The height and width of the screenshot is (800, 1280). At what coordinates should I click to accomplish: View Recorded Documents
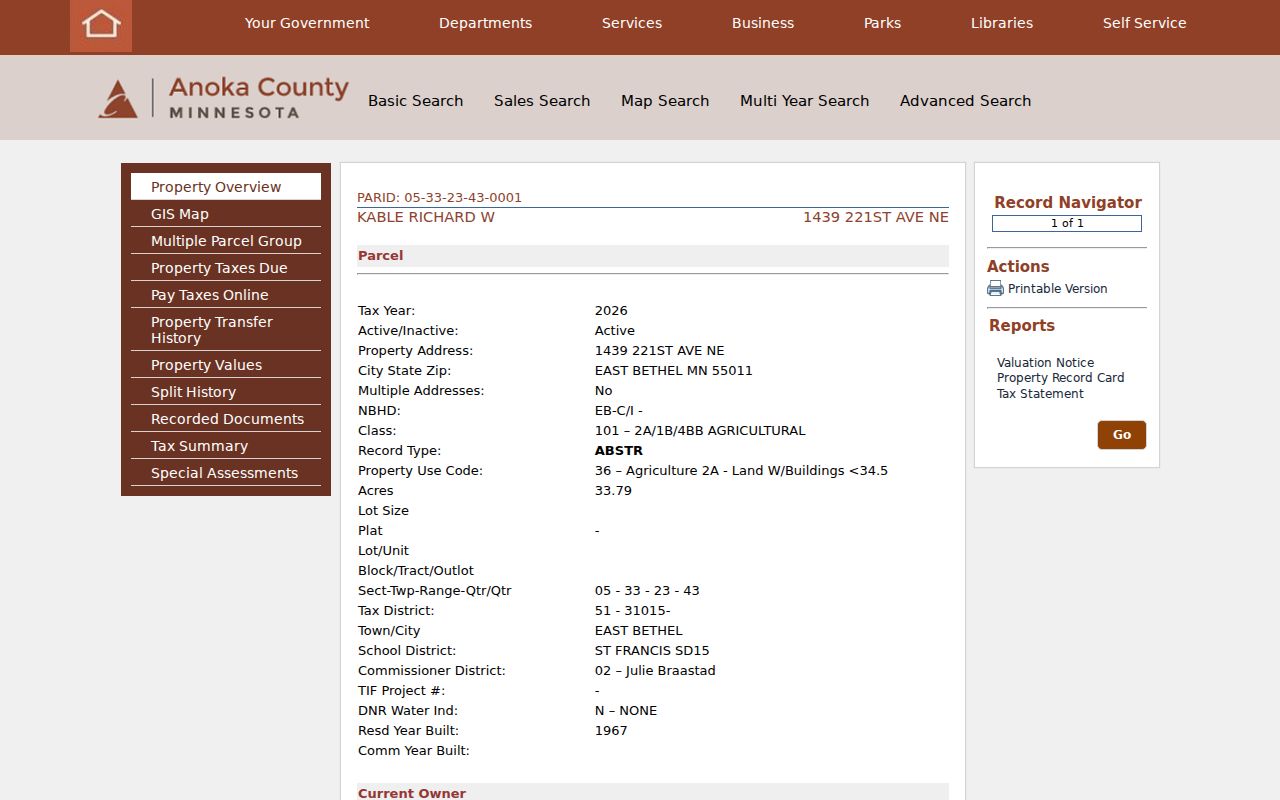tap(226, 419)
